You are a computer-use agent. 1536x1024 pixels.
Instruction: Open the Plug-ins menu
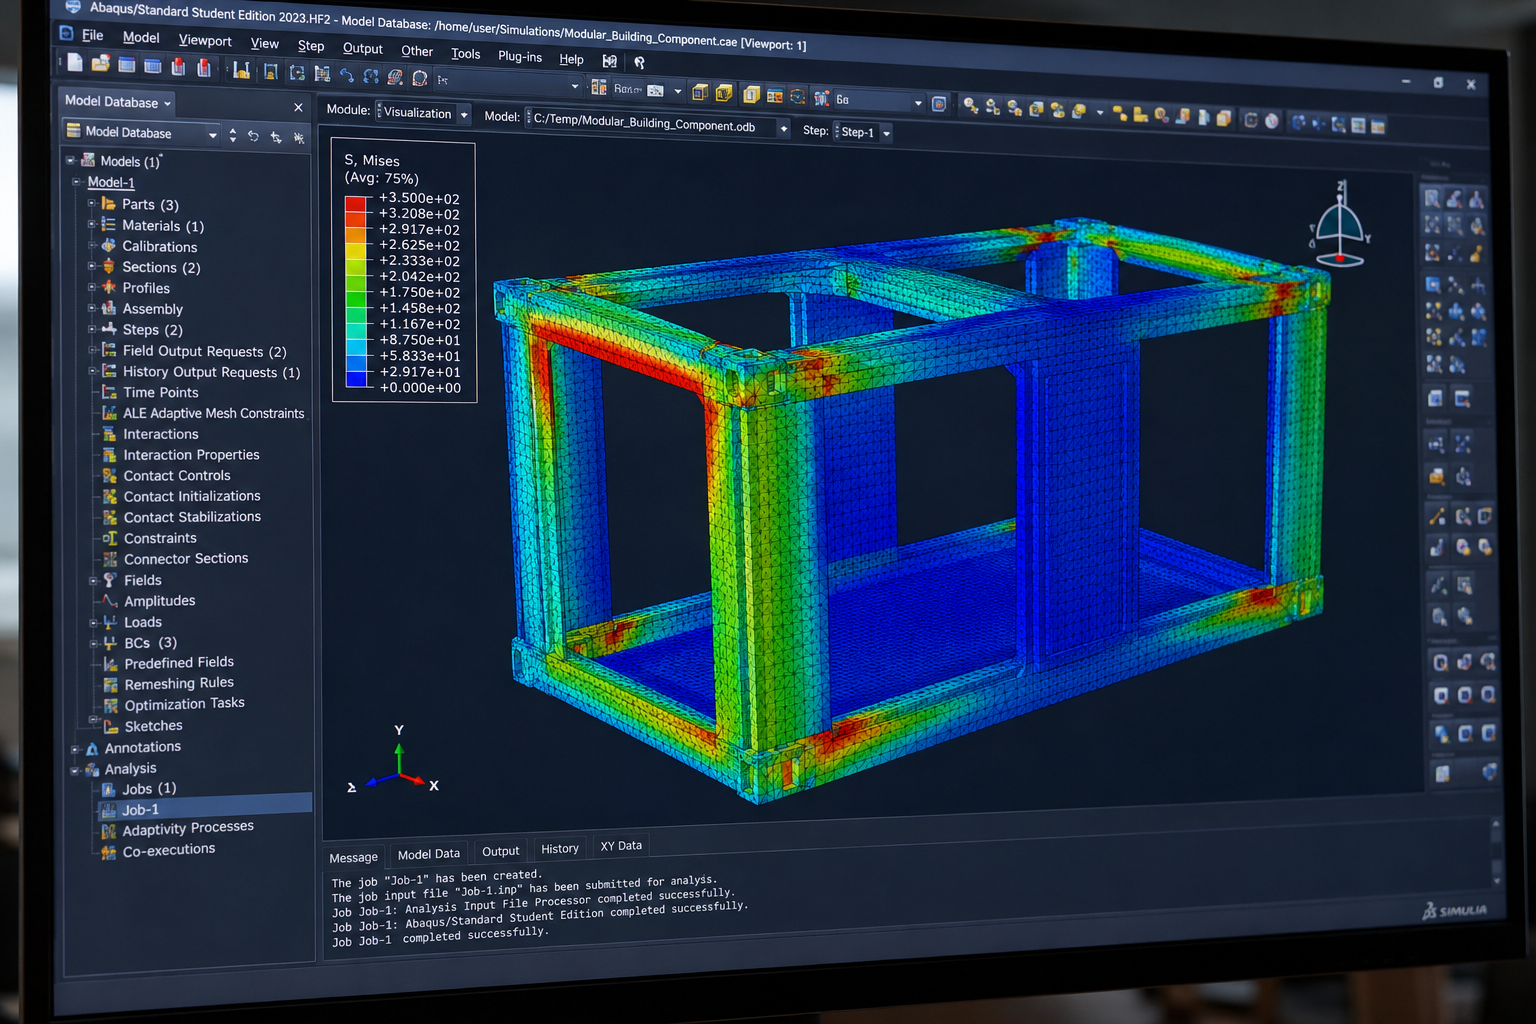520,57
